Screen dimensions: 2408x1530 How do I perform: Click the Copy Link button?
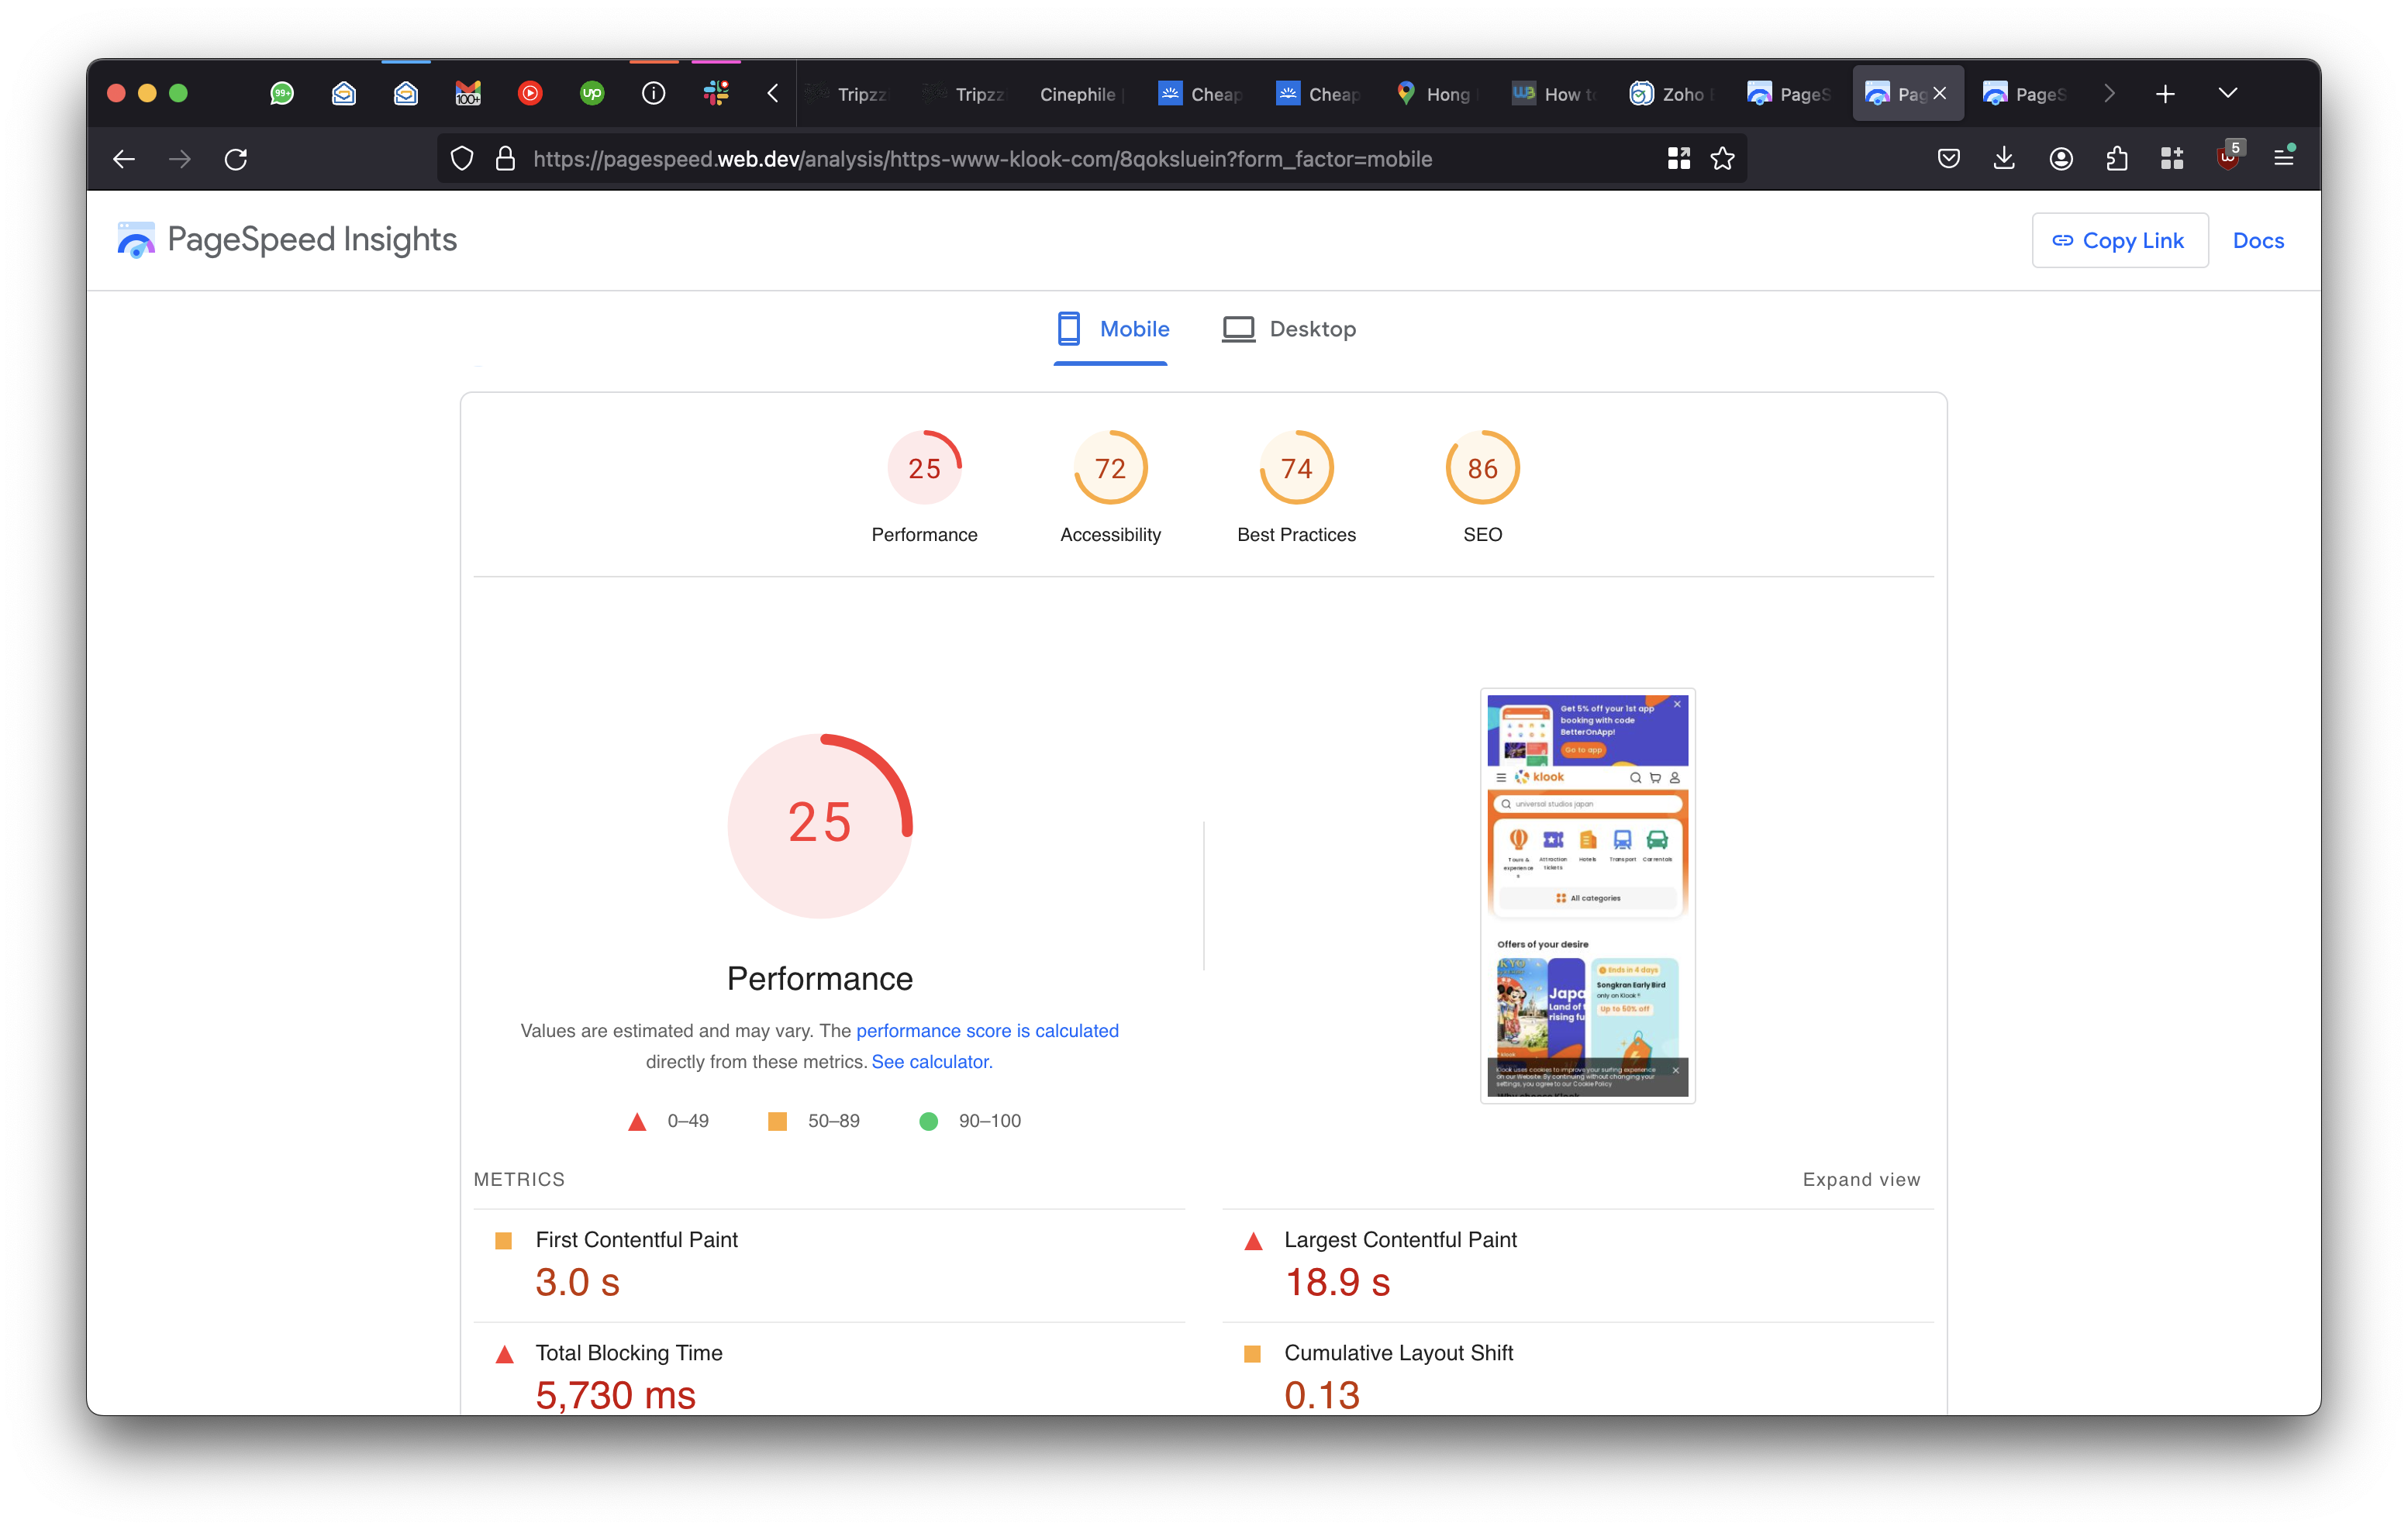pos(2119,240)
